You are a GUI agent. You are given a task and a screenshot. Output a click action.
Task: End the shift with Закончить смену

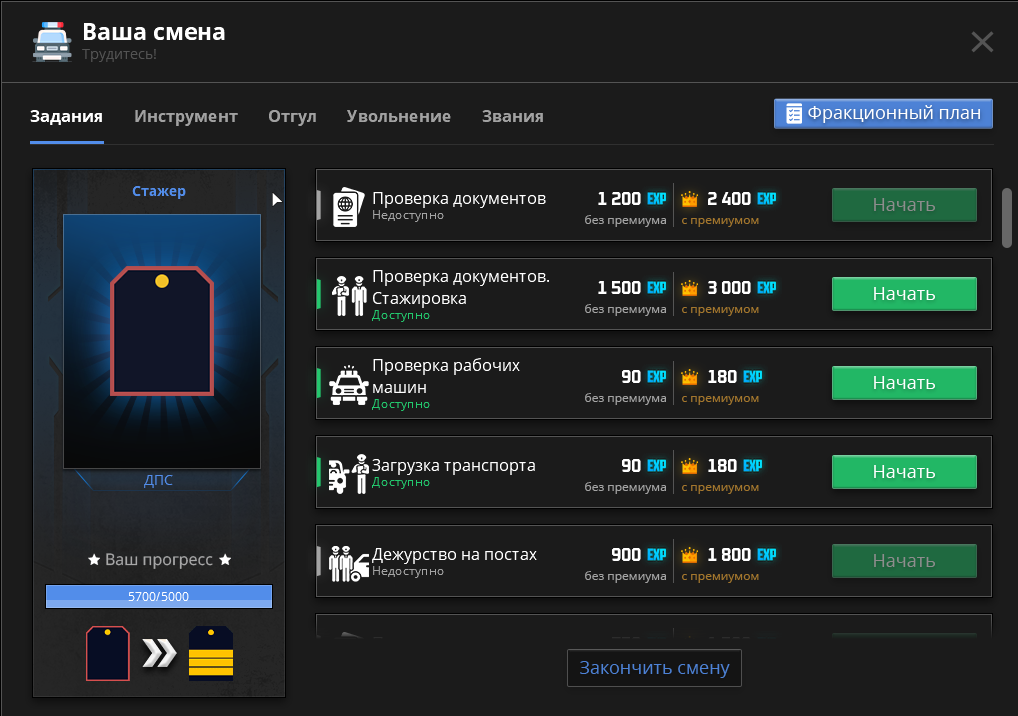654,668
